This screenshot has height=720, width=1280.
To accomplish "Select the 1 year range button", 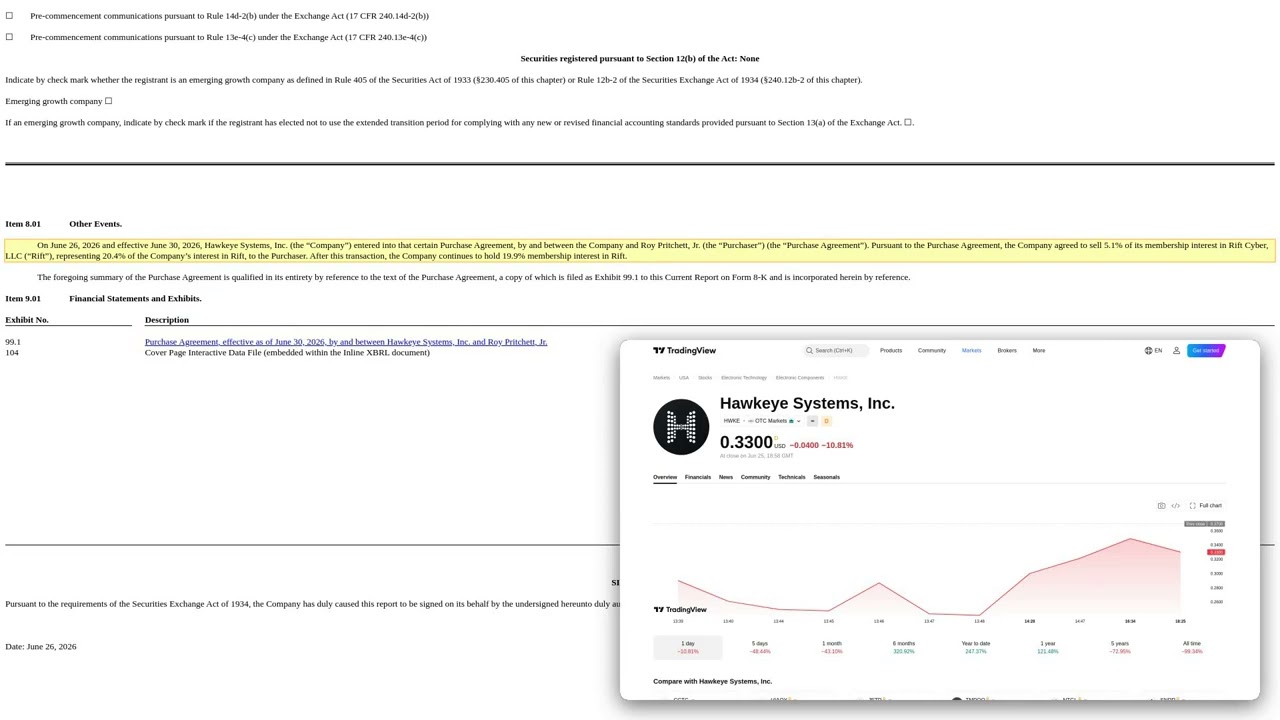I will (x=1048, y=647).
